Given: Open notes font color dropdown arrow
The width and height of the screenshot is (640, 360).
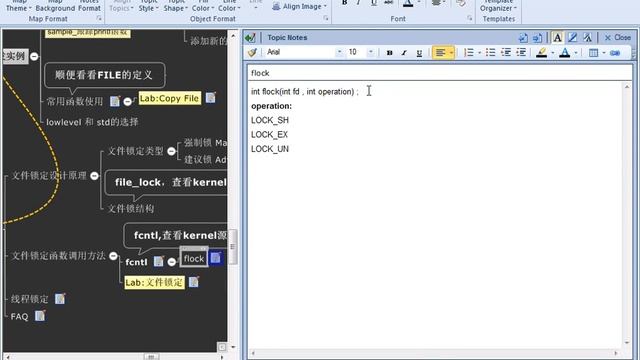Looking at the screenshot, I should pos(576,53).
